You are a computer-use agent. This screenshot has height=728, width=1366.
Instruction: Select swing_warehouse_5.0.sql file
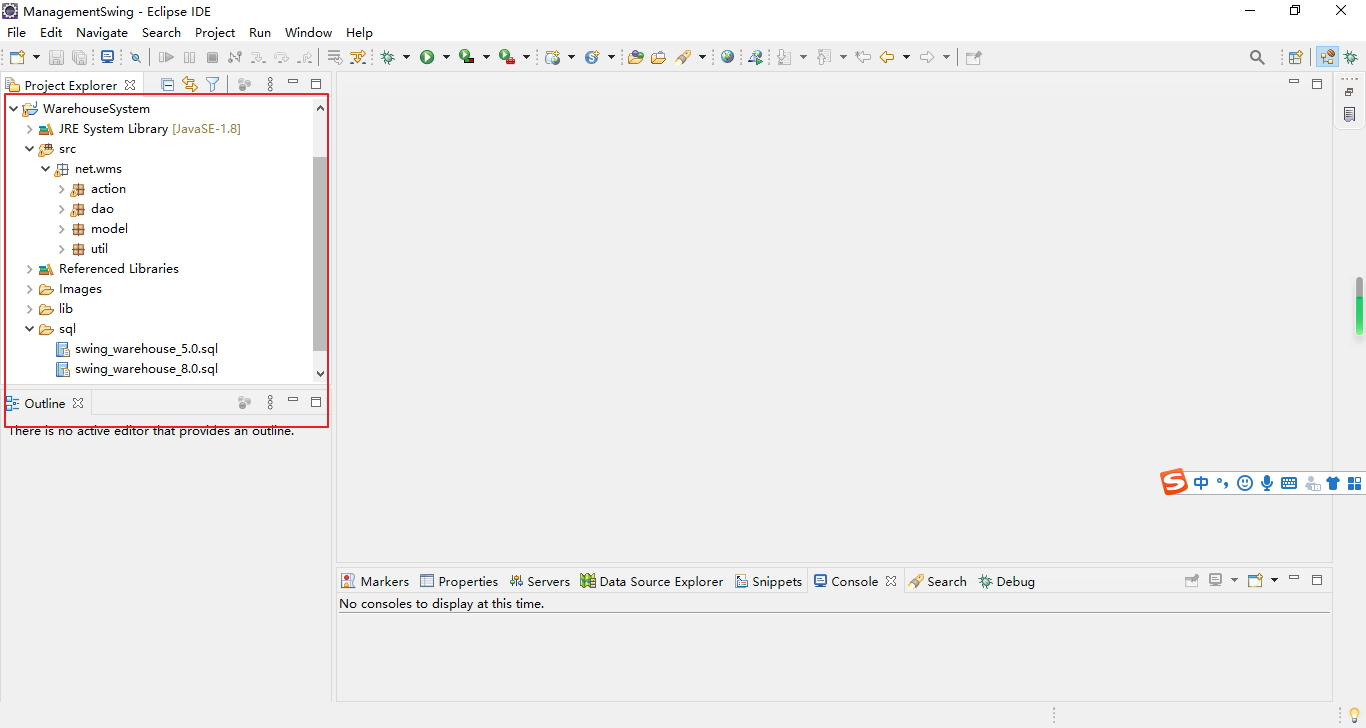click(x=146, y=349)
